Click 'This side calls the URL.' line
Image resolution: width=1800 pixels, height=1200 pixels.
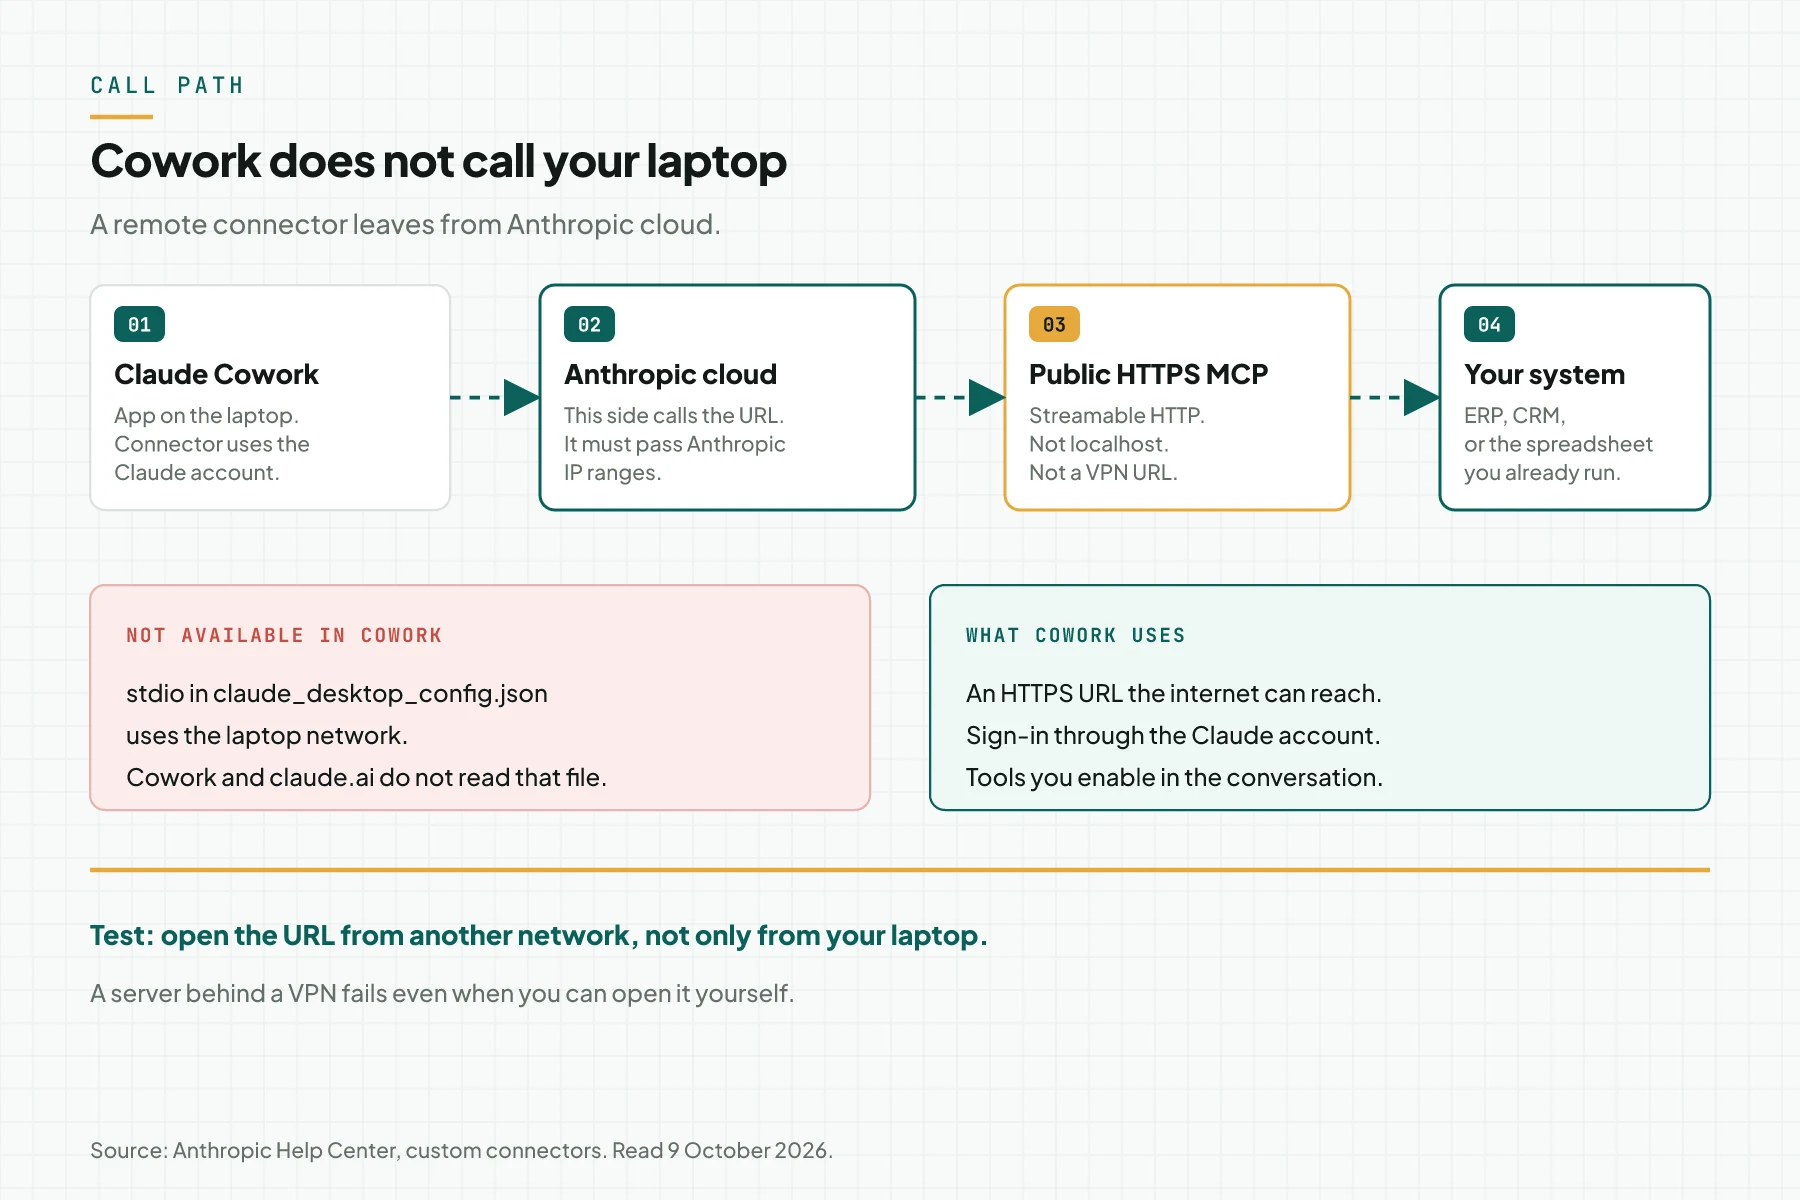coord(674,415)
